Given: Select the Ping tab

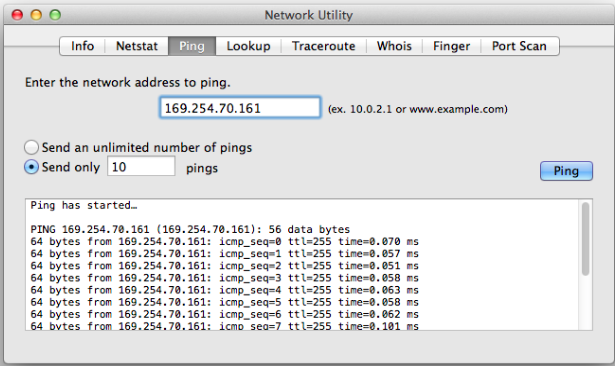Looking at the screenshot, I should 192,46.
